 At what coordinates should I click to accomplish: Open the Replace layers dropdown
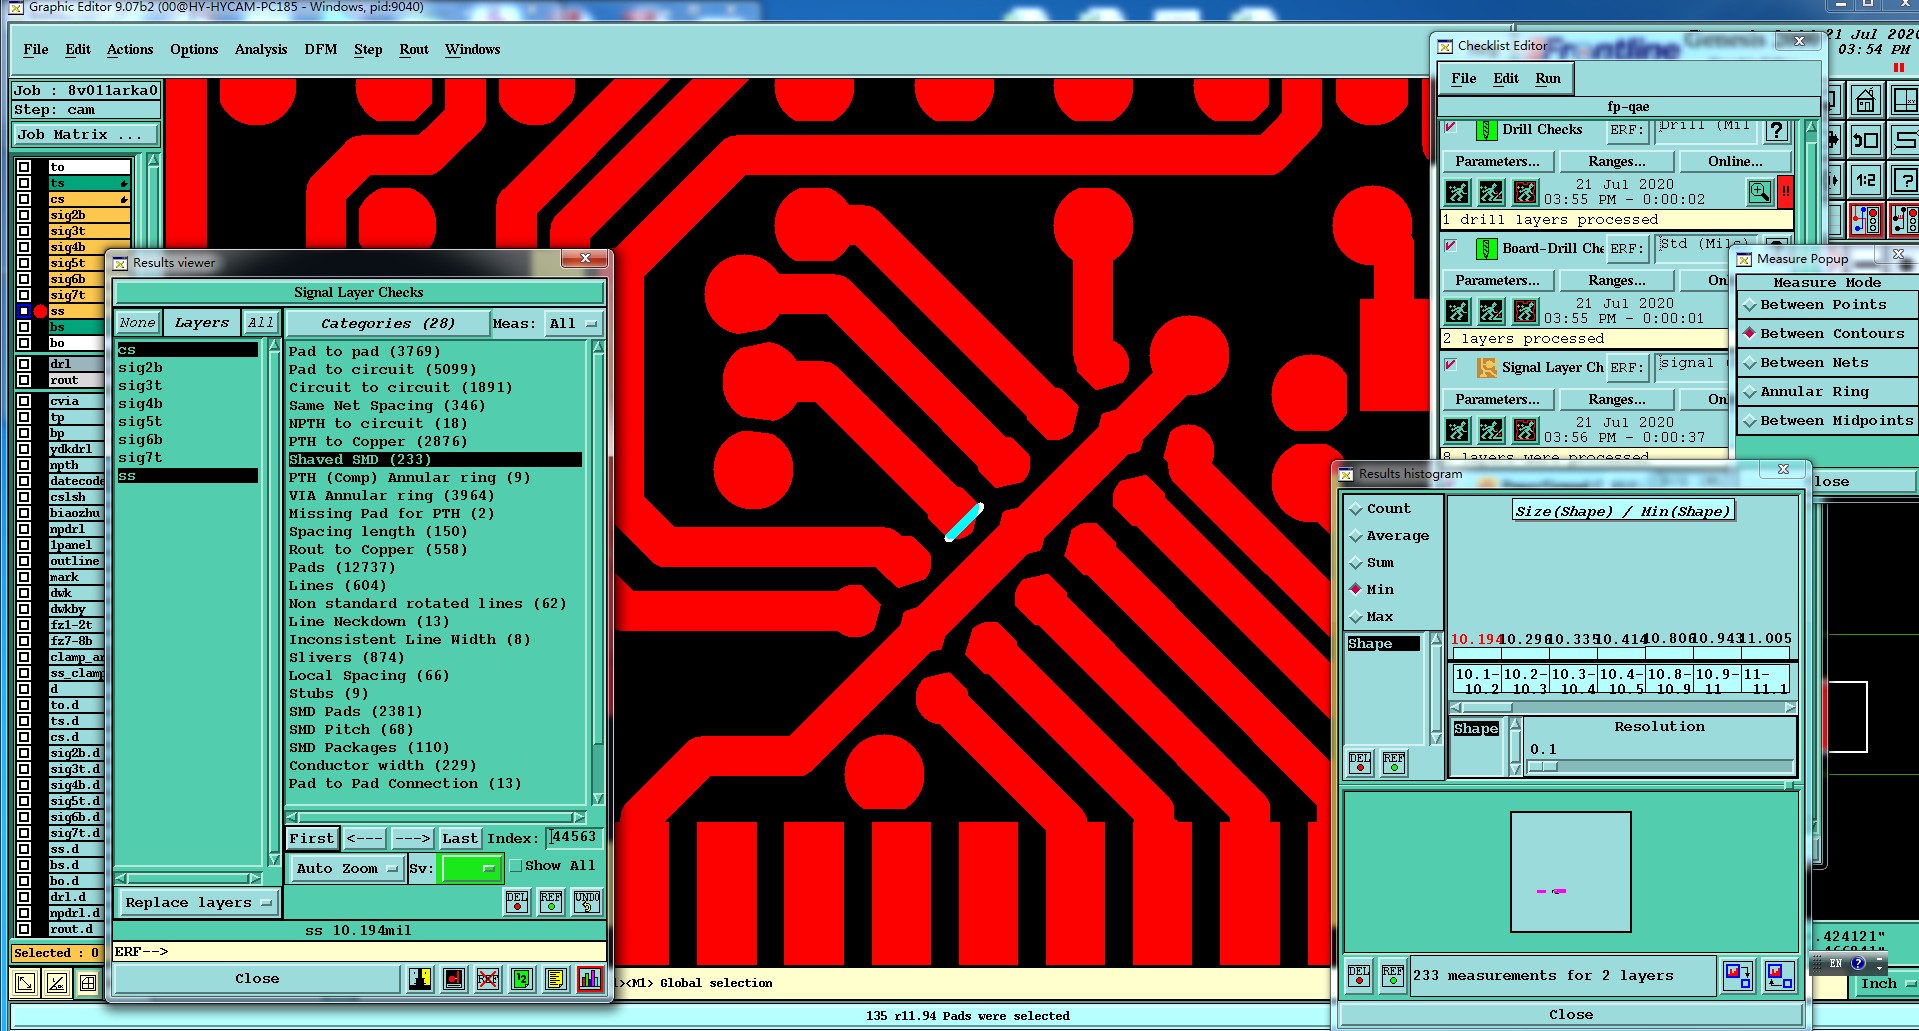198,903
